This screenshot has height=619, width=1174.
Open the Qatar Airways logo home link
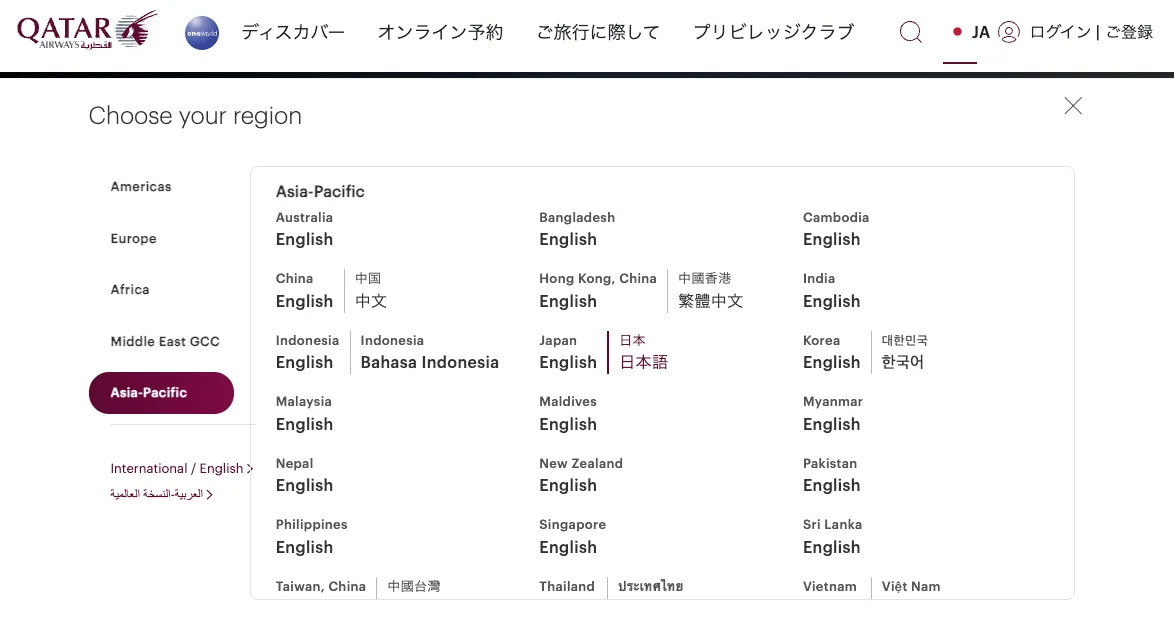(87, 30)
